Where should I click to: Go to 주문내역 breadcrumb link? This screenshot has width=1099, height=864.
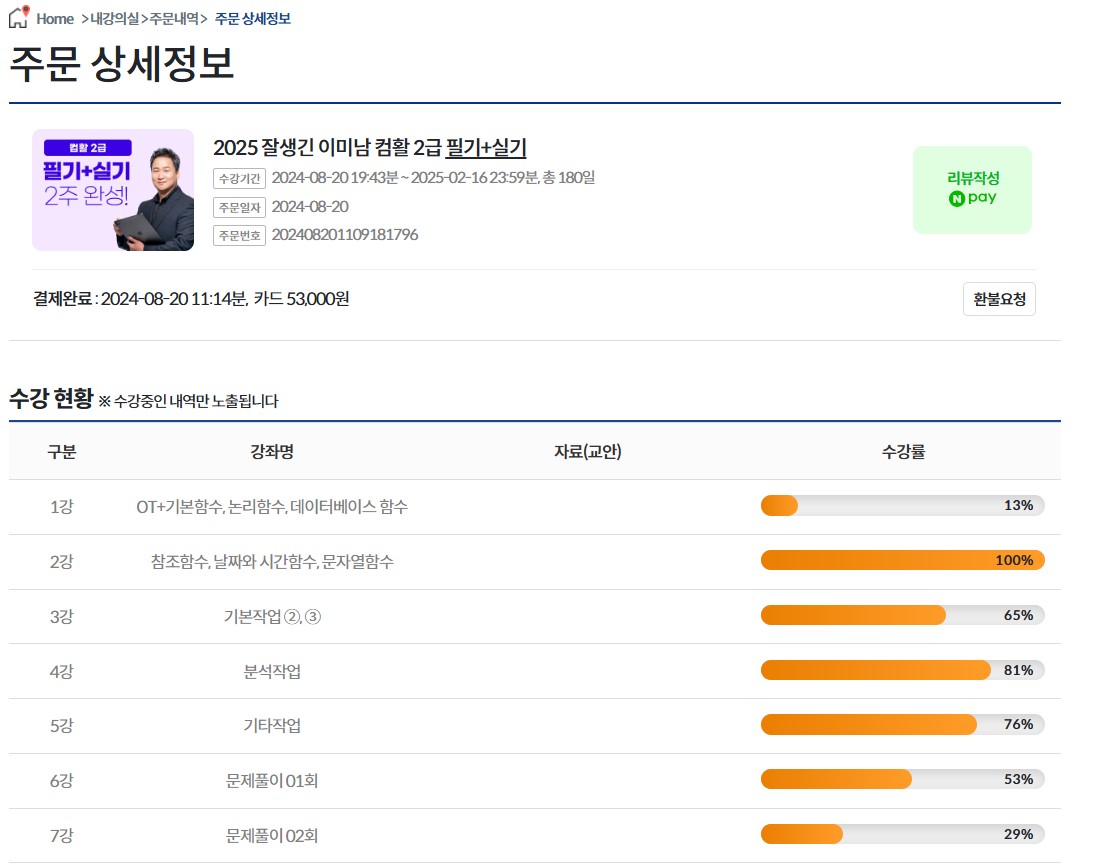(x=174, y=19)
